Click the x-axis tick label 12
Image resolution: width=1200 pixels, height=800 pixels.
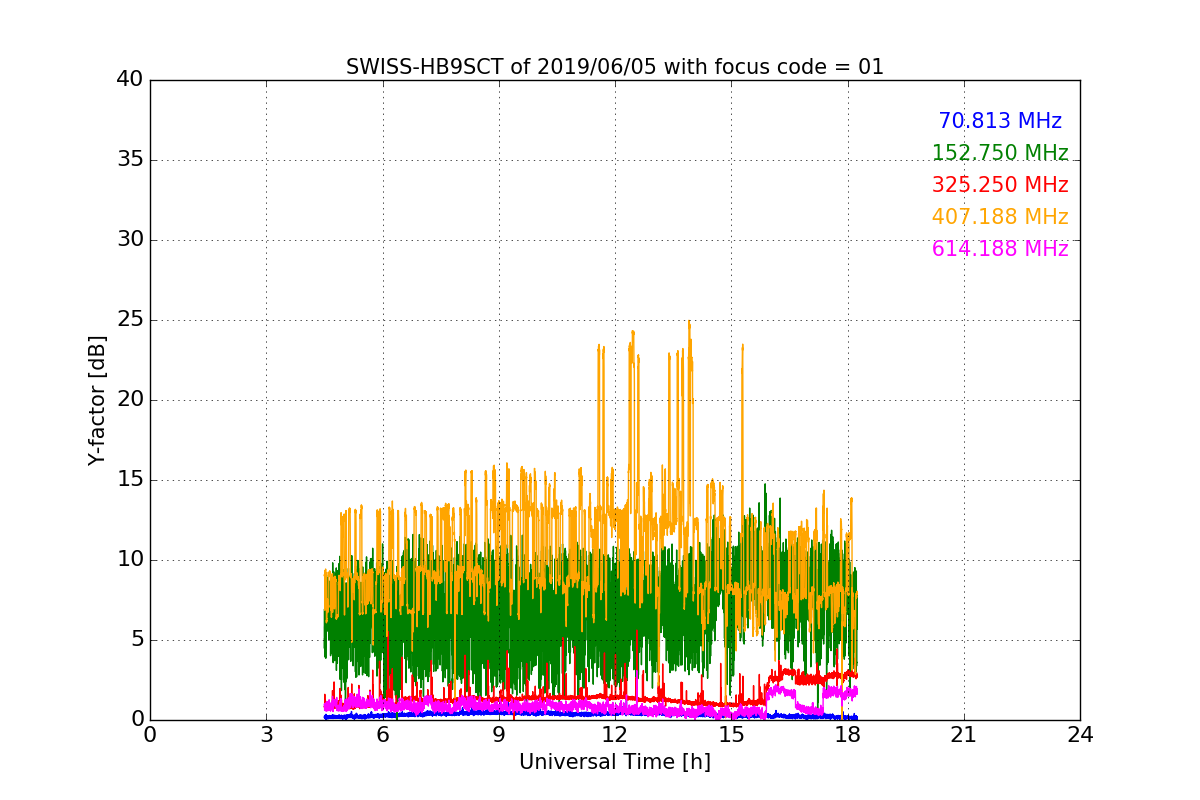(x=615, y=735)
